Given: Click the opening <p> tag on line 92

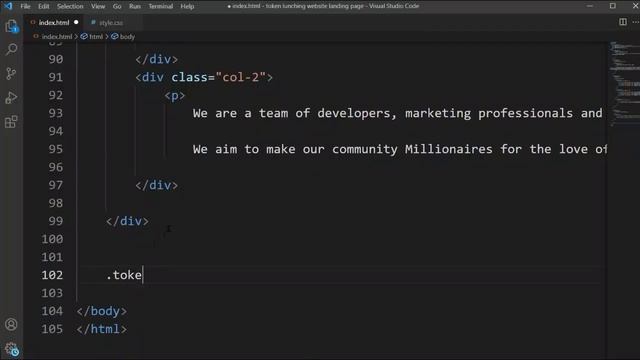Looking at the screenshot, I should click(175, 96).
